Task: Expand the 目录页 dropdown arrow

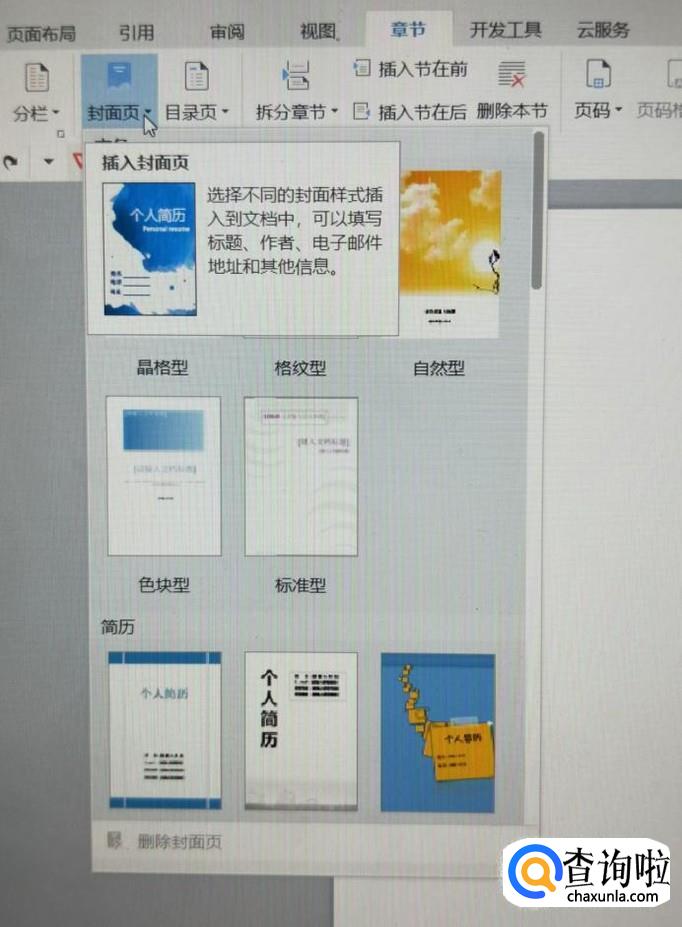Action: 225,111
